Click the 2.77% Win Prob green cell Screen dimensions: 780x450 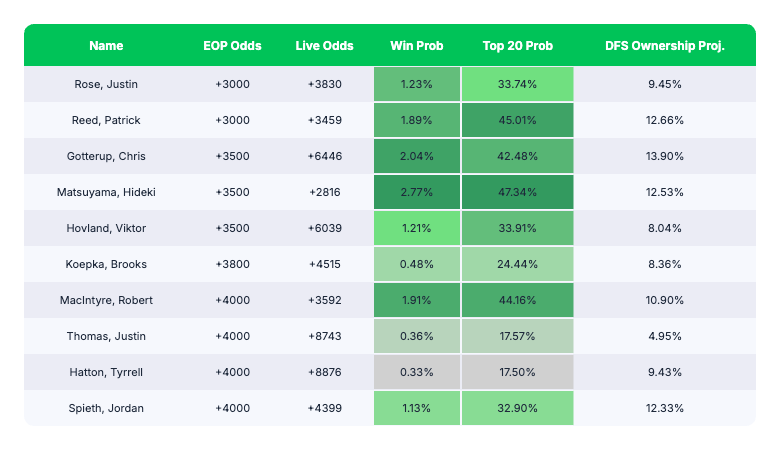coord(416,192)
